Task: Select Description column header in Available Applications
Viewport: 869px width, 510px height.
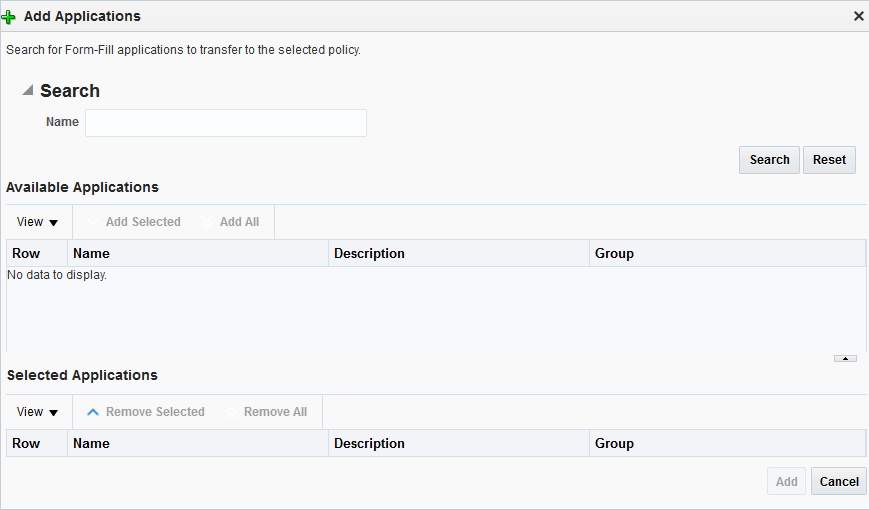Action: (x=459, y=253)
